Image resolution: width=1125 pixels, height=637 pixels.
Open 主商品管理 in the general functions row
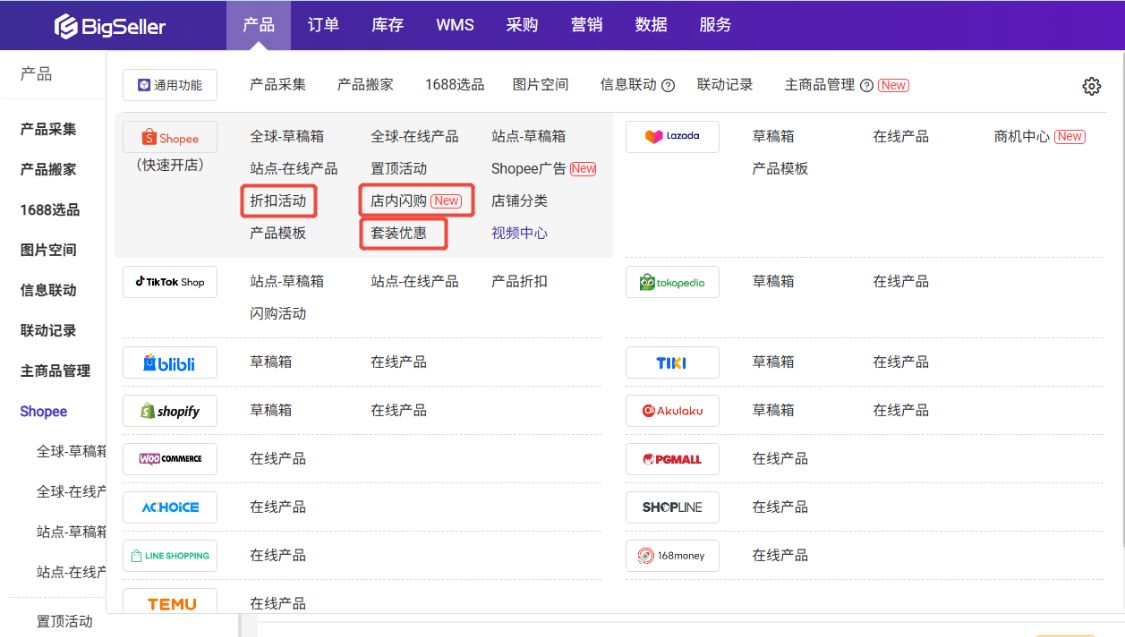[819, 85]
